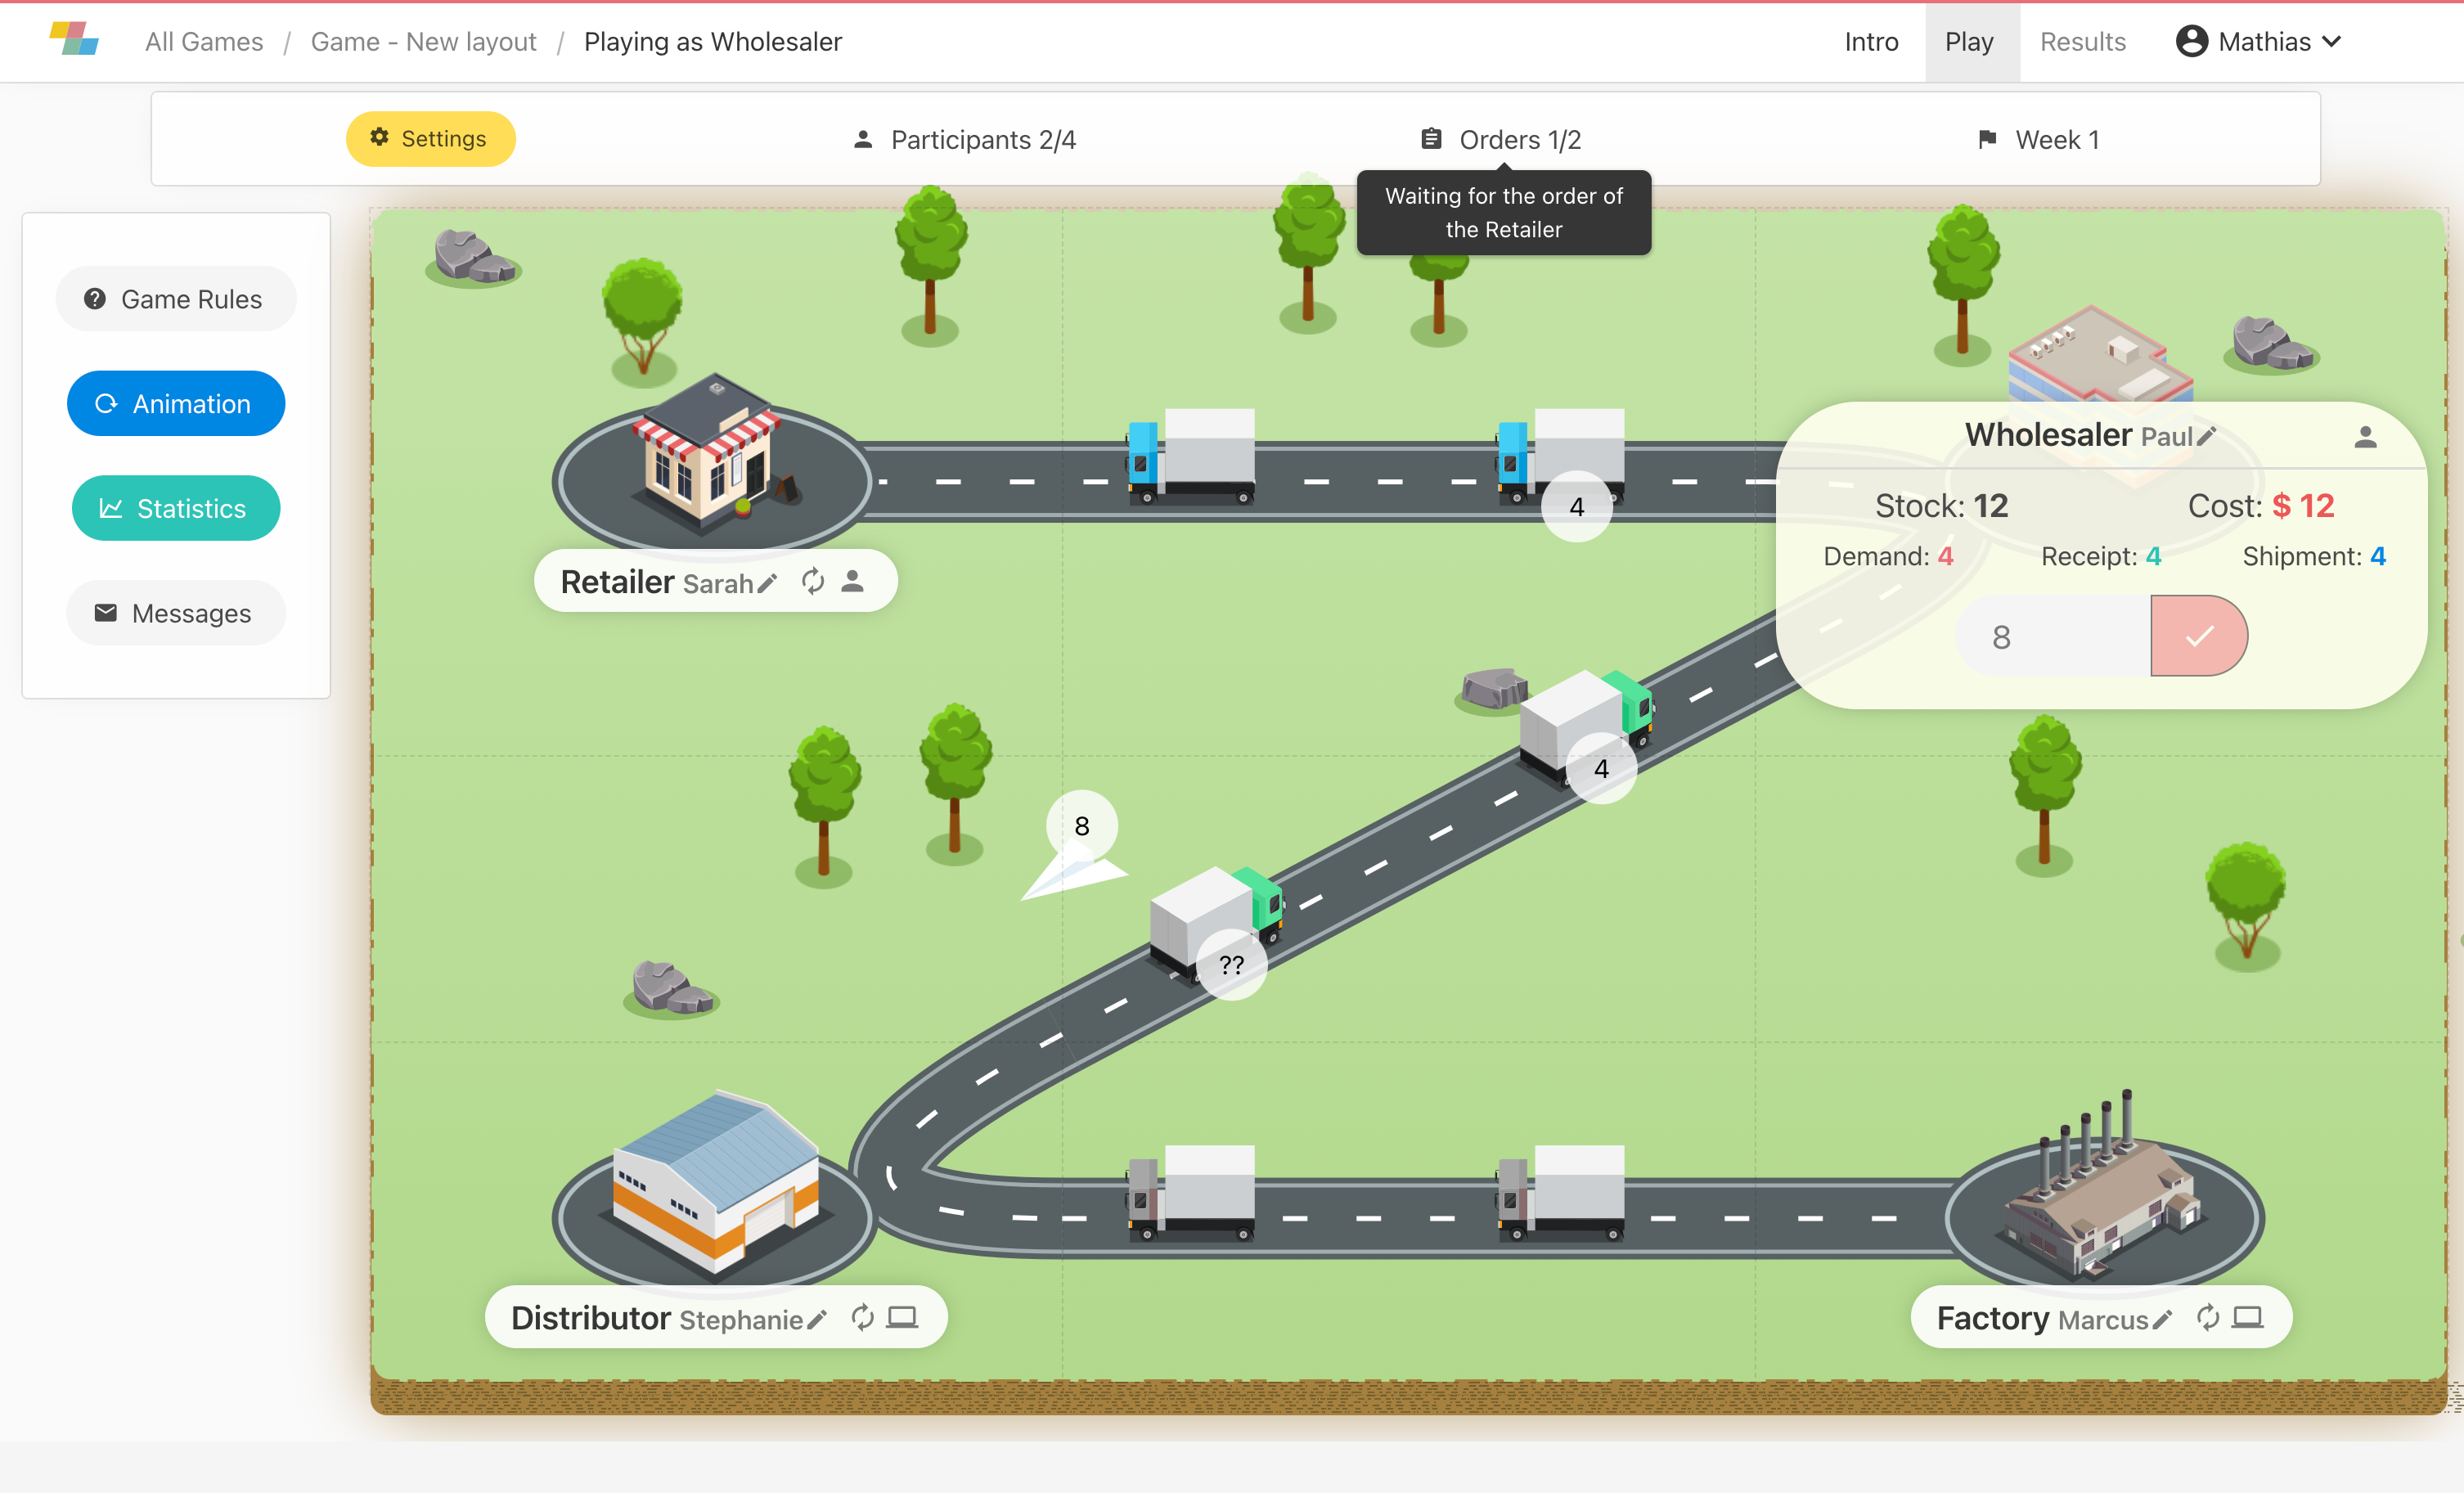This screenshot has width=2464, height=1493.
Task: Edit Factory name Marcus pencil icon
Action: tap(2162, 1320)
